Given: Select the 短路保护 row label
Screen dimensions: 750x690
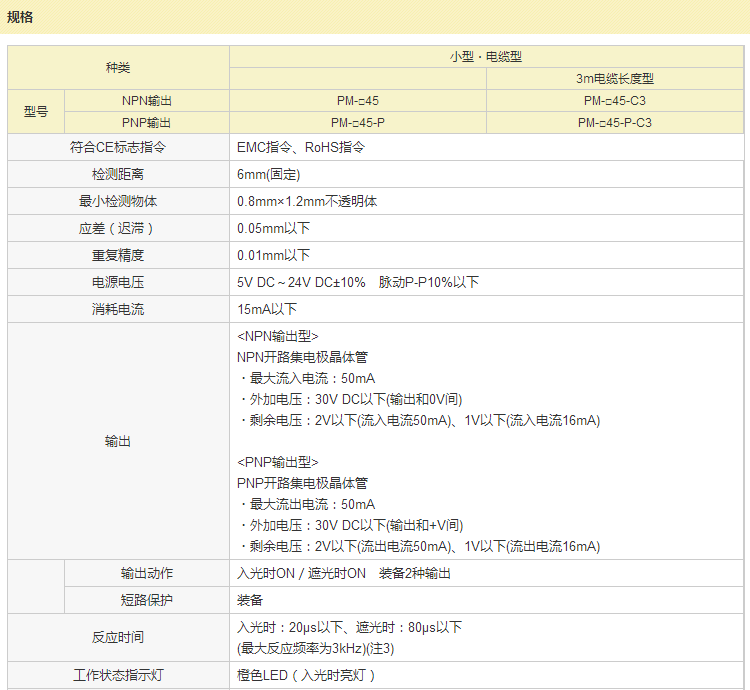Looking at the screenshot, I should click(147, 600).
